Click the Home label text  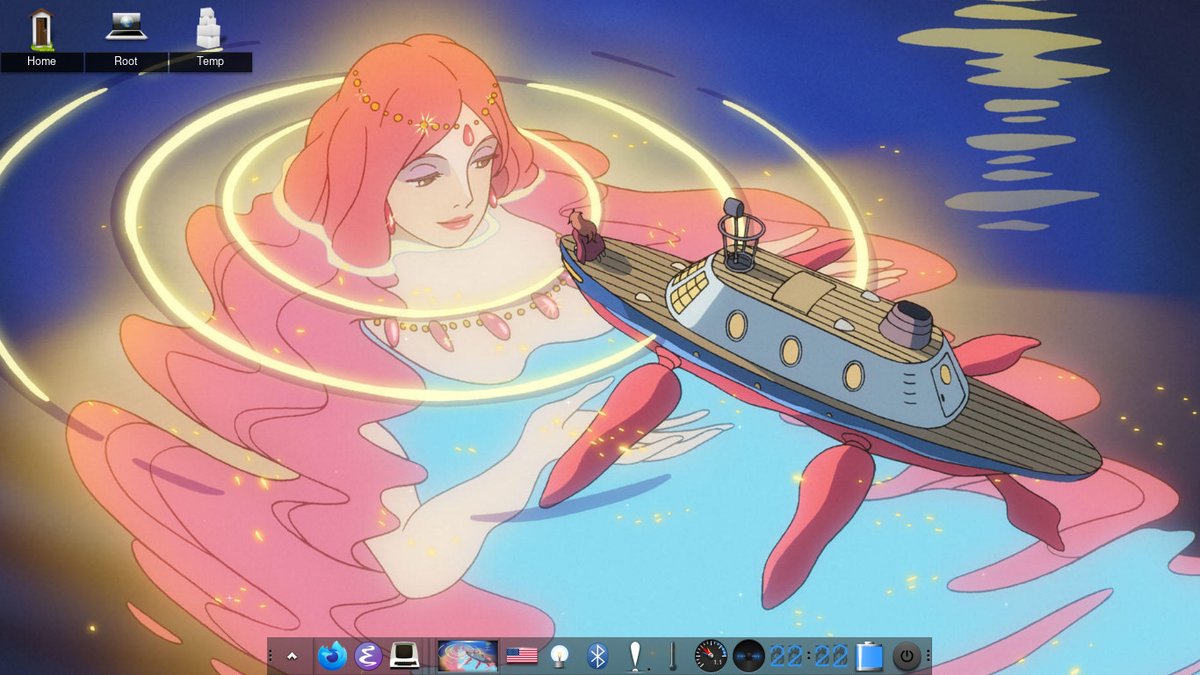41,61
